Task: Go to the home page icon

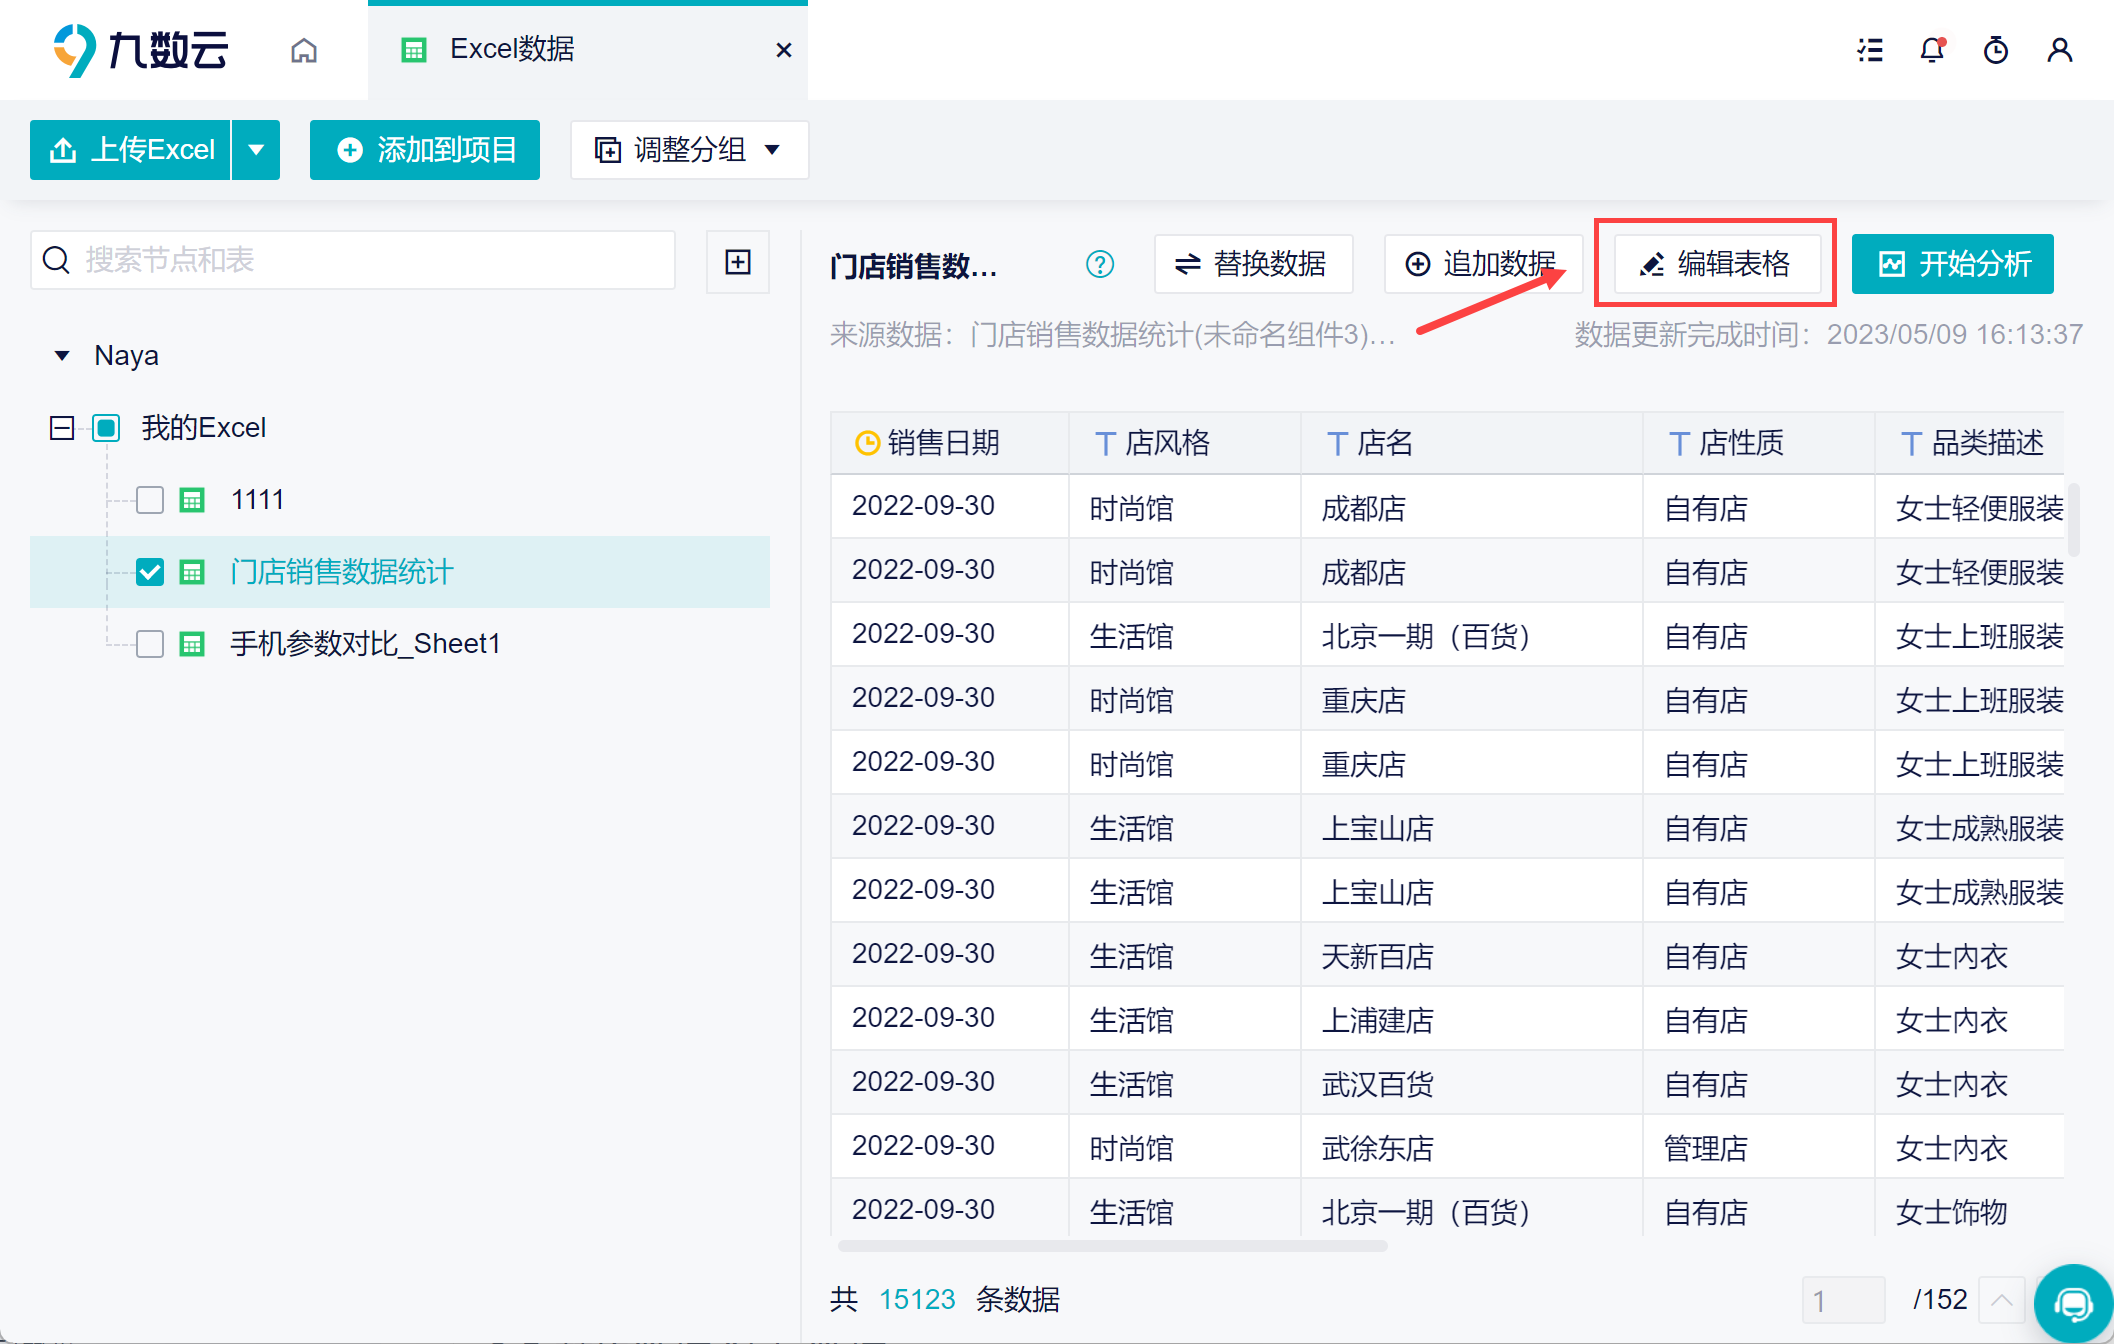Action: (304, 50)
